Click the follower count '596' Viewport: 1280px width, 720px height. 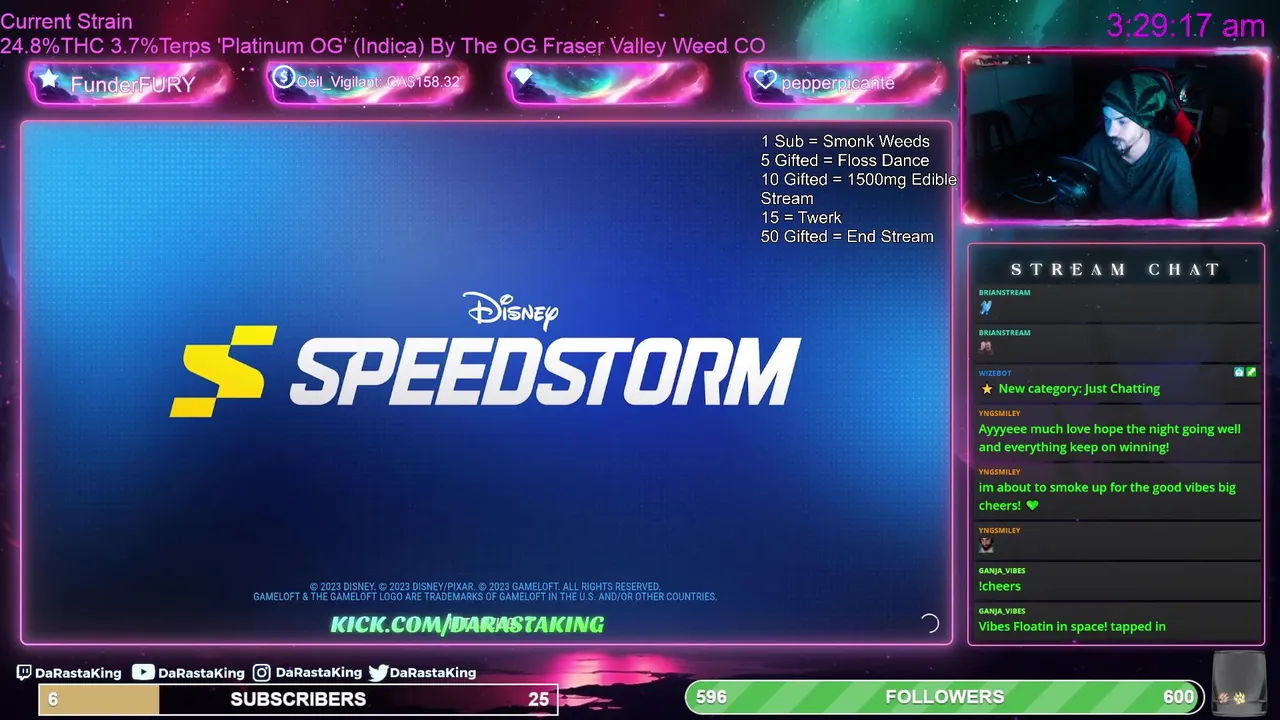711,697
